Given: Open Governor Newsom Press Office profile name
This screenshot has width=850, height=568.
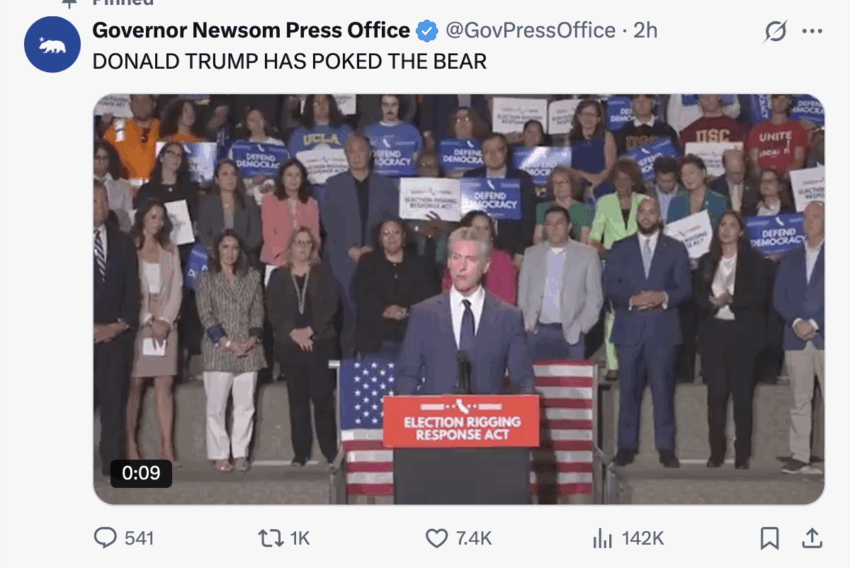Looking at the screenshot, I should point(251,30).
